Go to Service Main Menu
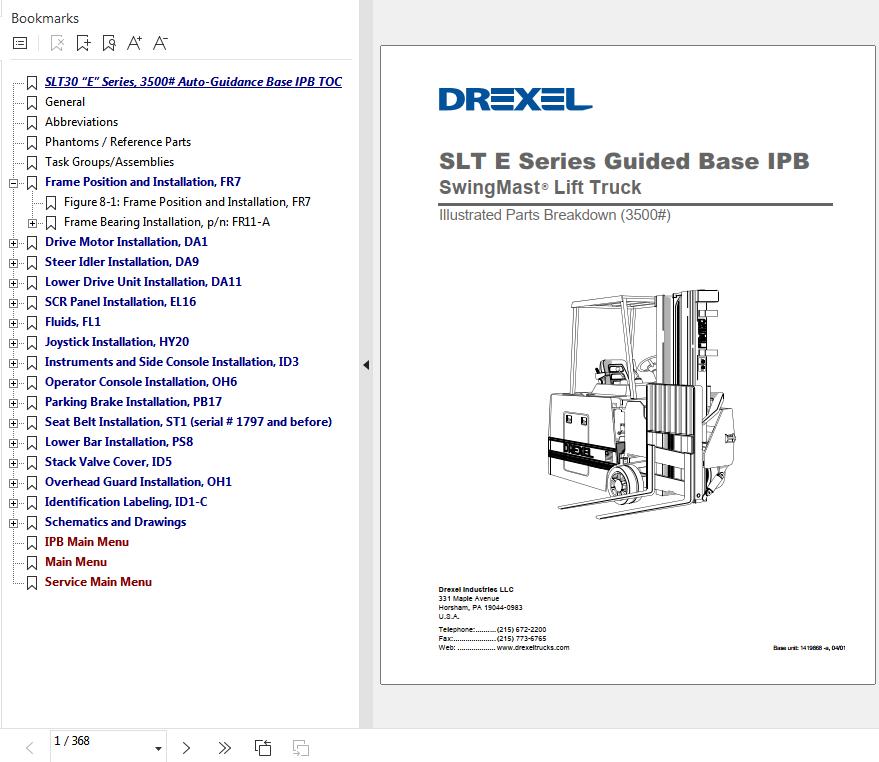 pyautogui.click(x=98, y=582)
